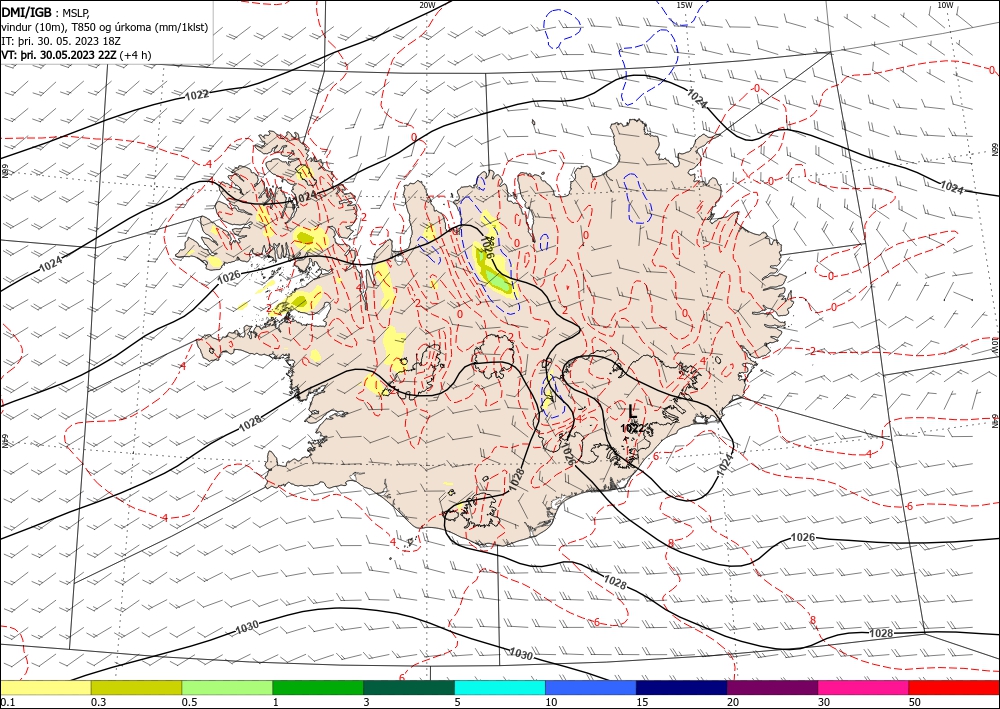Click the 1026 isobar label near the 10W meridian

pyautogui.click(x=802, y=537)
